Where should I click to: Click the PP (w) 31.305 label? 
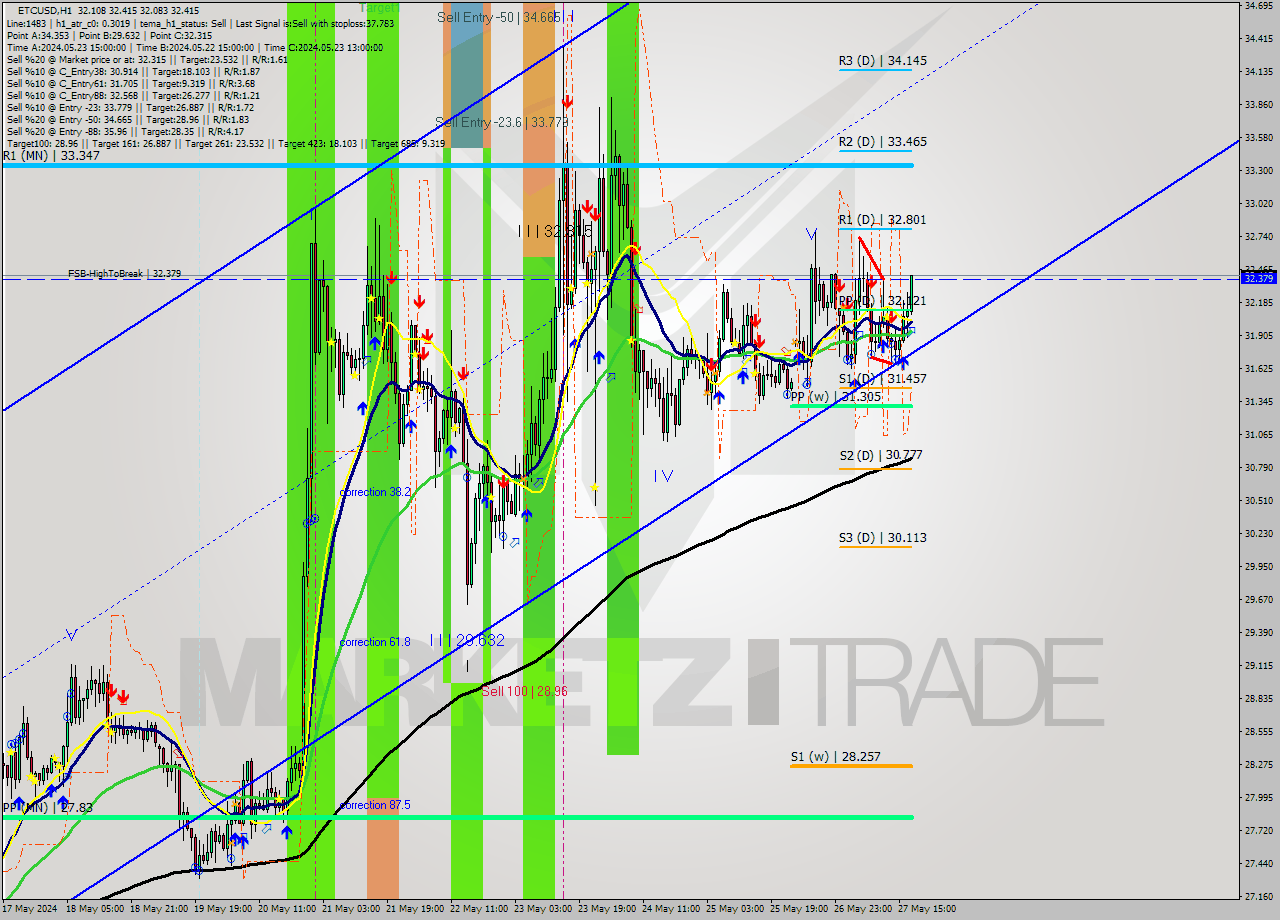click(835, 397)
